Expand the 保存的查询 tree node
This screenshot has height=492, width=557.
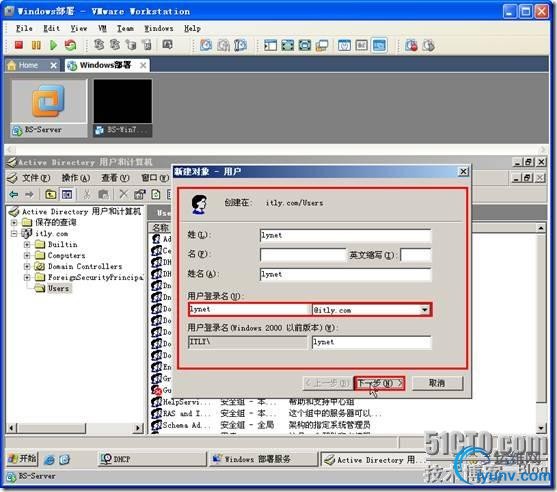14,223
